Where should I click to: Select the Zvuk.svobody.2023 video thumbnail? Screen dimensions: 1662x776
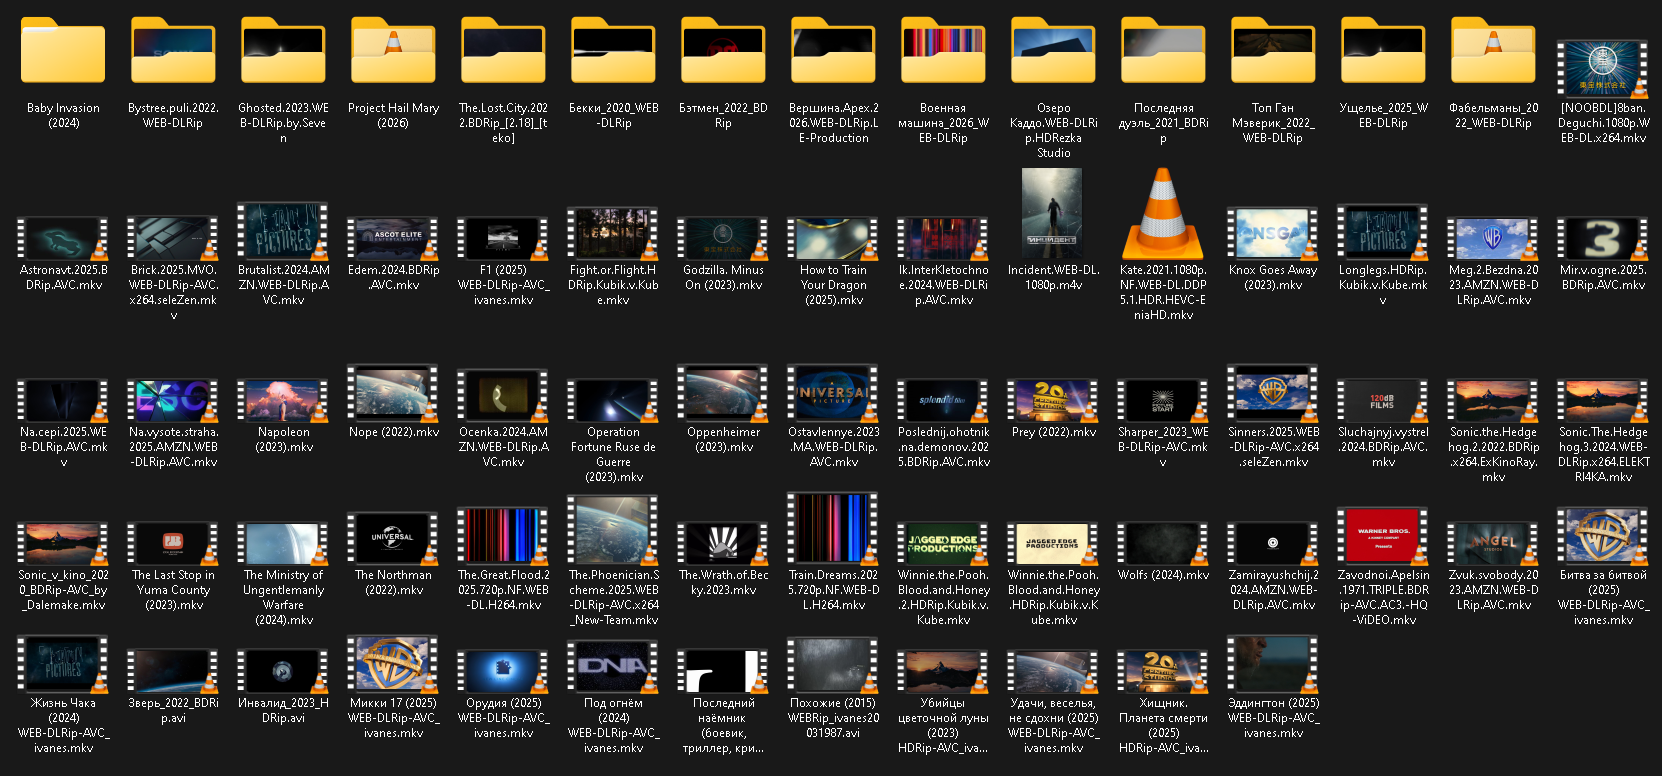pos(1493,543)
